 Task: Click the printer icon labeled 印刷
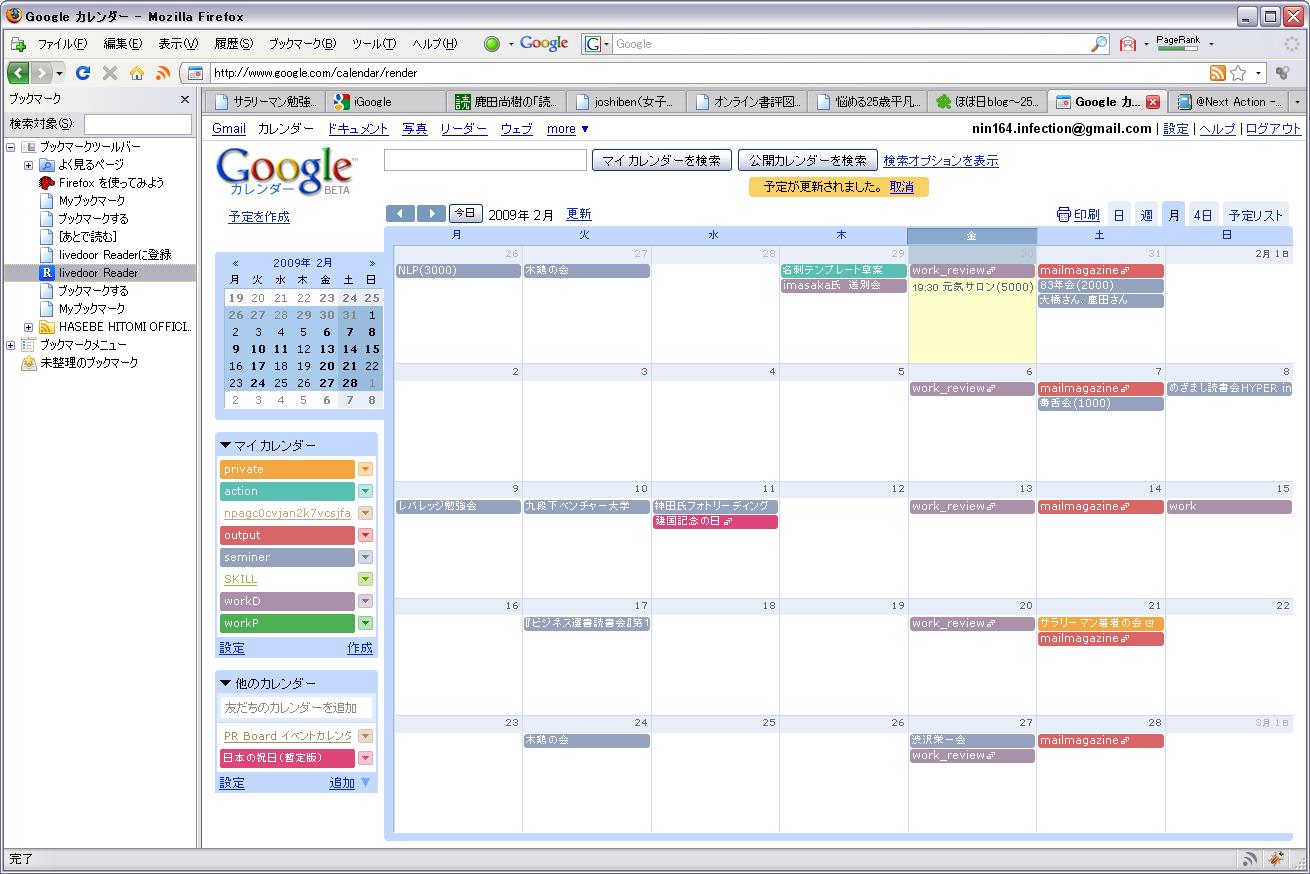(x=1064, y=214)
